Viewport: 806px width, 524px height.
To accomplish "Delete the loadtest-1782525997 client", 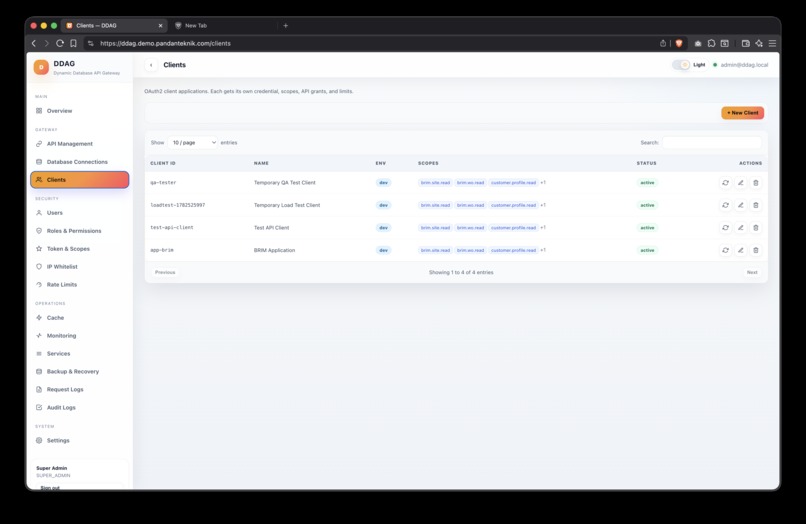I will pyautogui.click(x=756, y=205).
